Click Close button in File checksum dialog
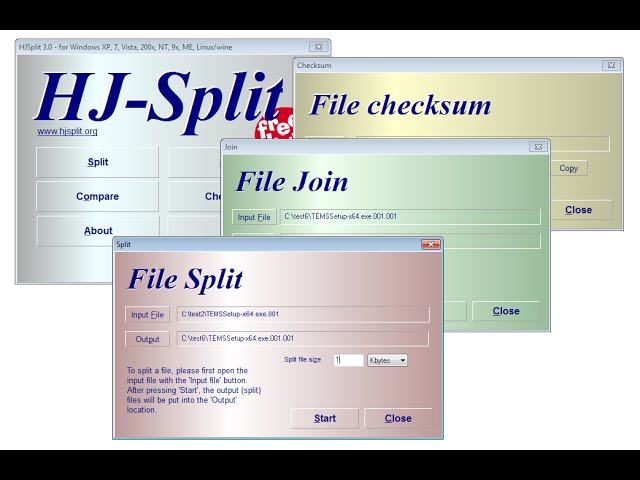The image size is (640, 480). [x=578, y=210]
